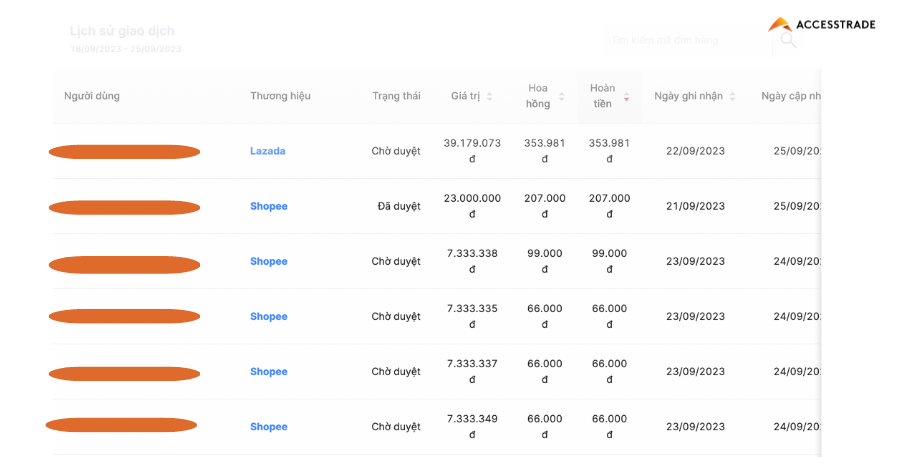
Task: Sort by Giá trị column arrows
Action: 489,97
